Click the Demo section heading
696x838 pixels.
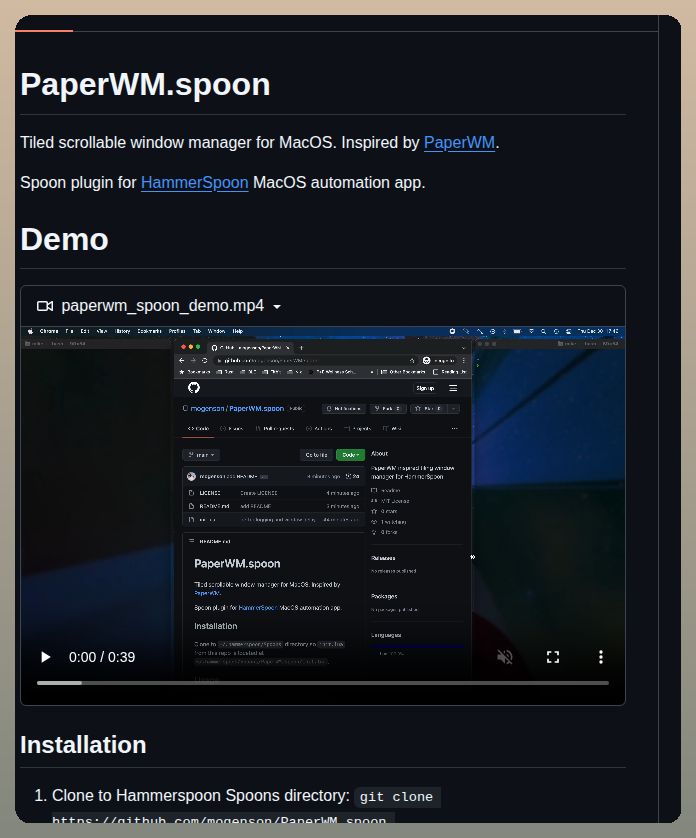[64, 239]
